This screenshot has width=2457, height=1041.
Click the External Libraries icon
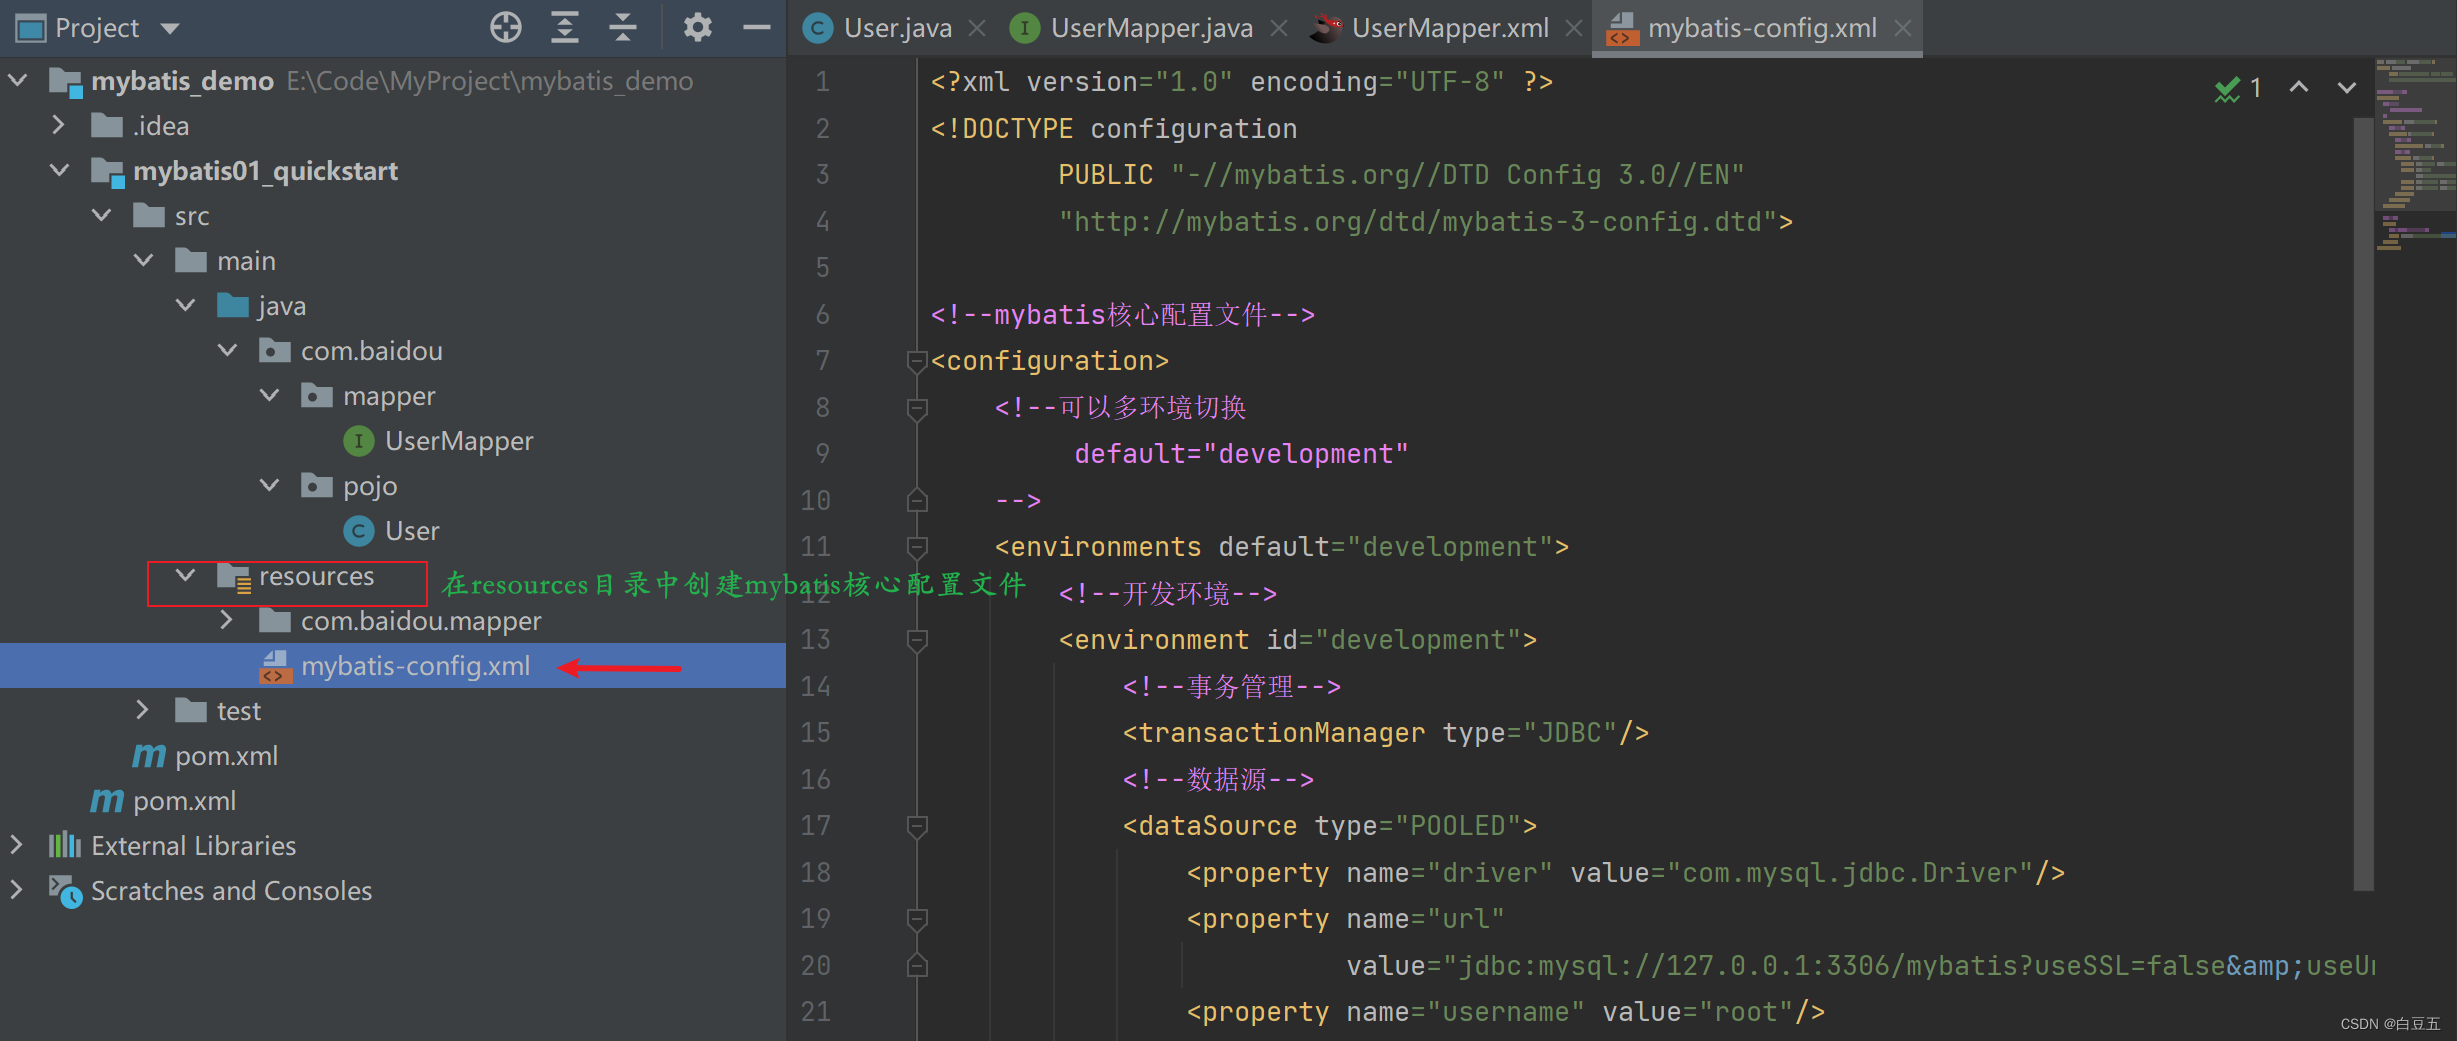pos(65,845)
